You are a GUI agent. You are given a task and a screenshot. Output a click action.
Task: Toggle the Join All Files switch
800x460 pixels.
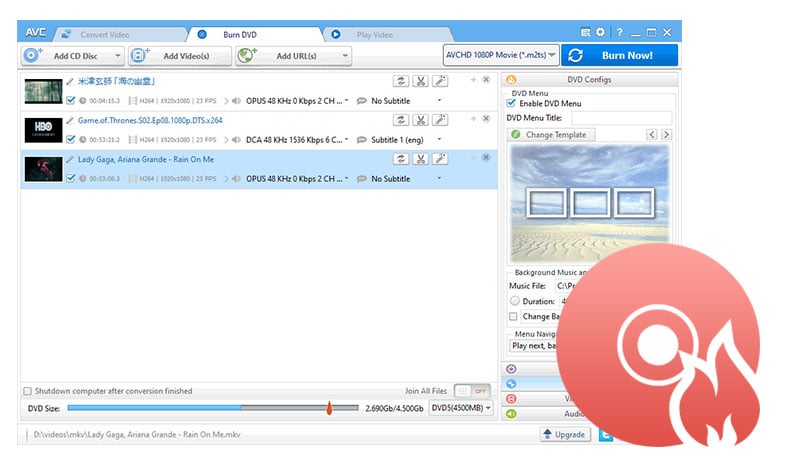pyautogui.click(x=472, y=391)
